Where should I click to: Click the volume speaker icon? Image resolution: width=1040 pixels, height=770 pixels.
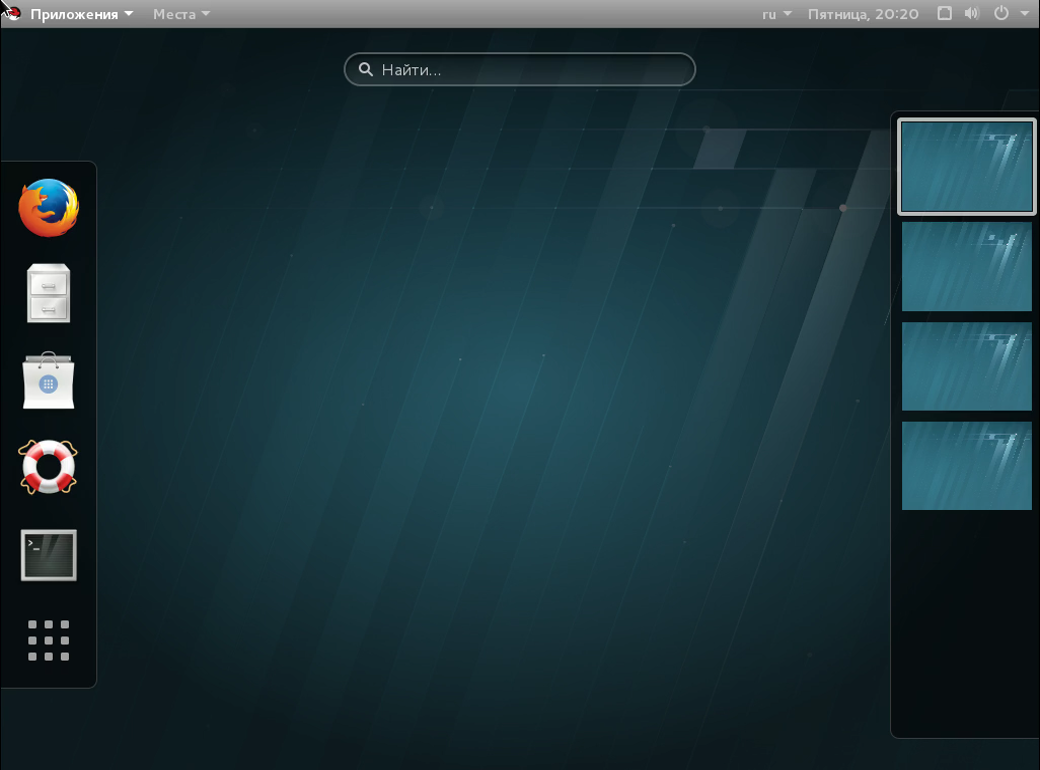click(972, 13)
